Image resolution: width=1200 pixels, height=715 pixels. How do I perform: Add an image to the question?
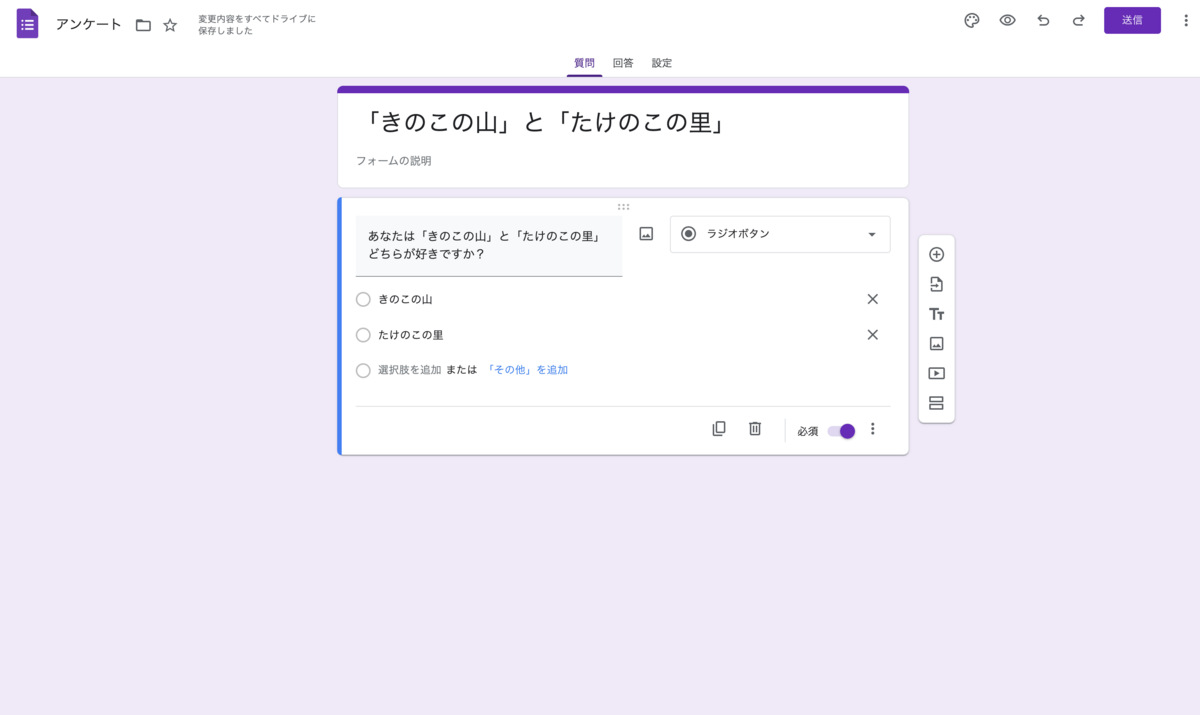point(646,234)
